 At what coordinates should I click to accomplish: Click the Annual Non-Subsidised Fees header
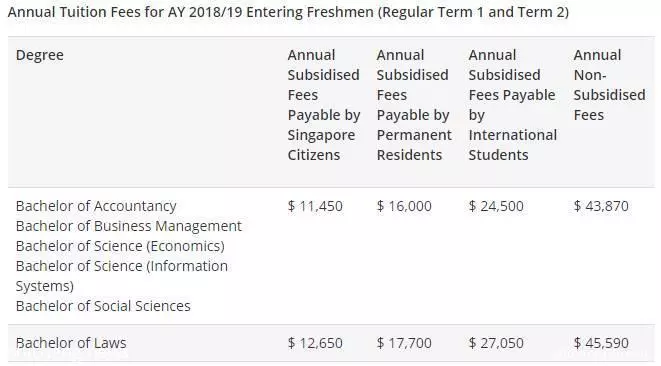(x=609, y=85)
